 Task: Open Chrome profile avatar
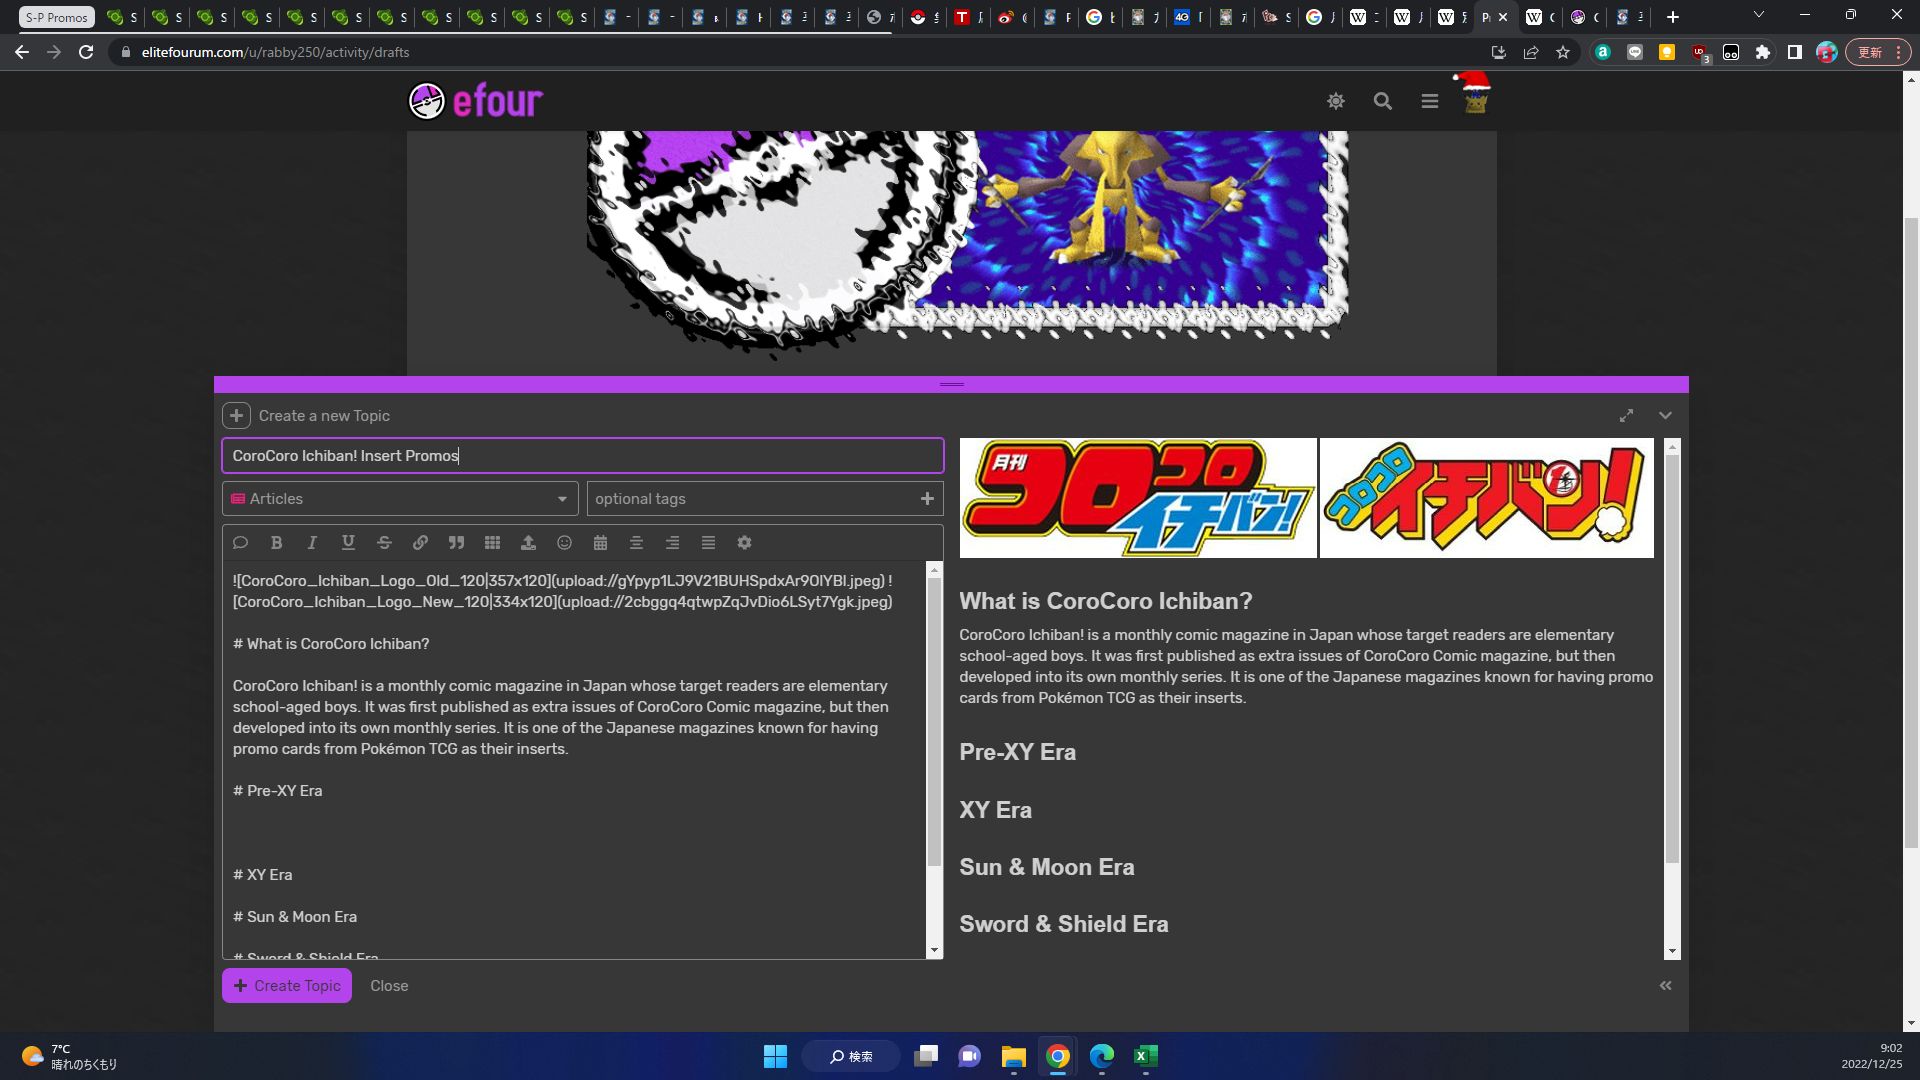point(1827,52)
